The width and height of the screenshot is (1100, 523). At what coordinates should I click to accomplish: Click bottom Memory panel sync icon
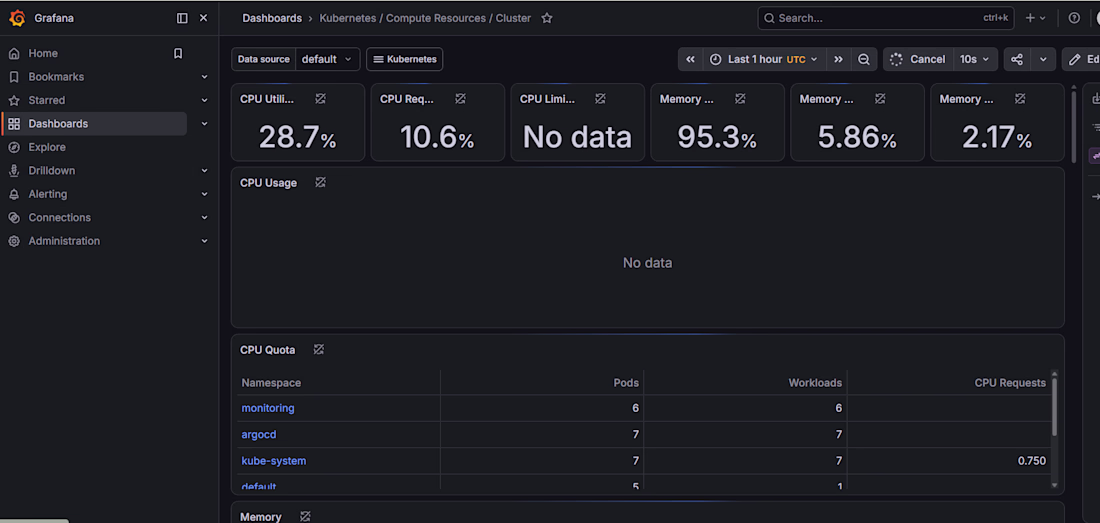[304, 516]
